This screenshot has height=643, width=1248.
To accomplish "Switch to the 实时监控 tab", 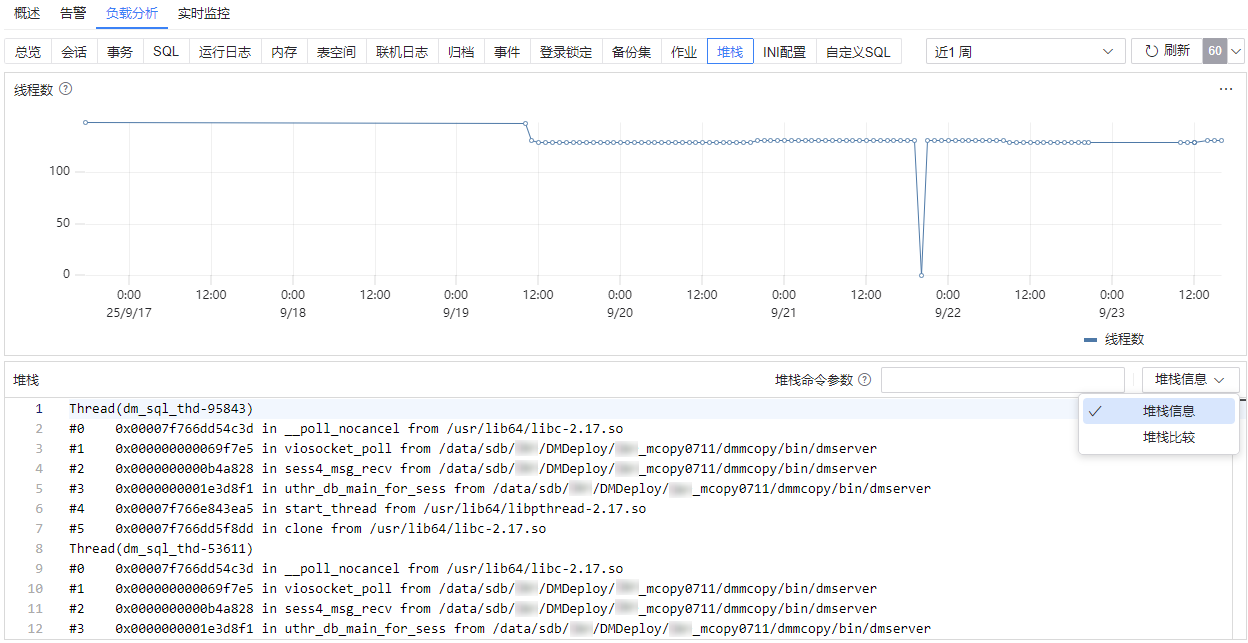I will click(203, 14).
